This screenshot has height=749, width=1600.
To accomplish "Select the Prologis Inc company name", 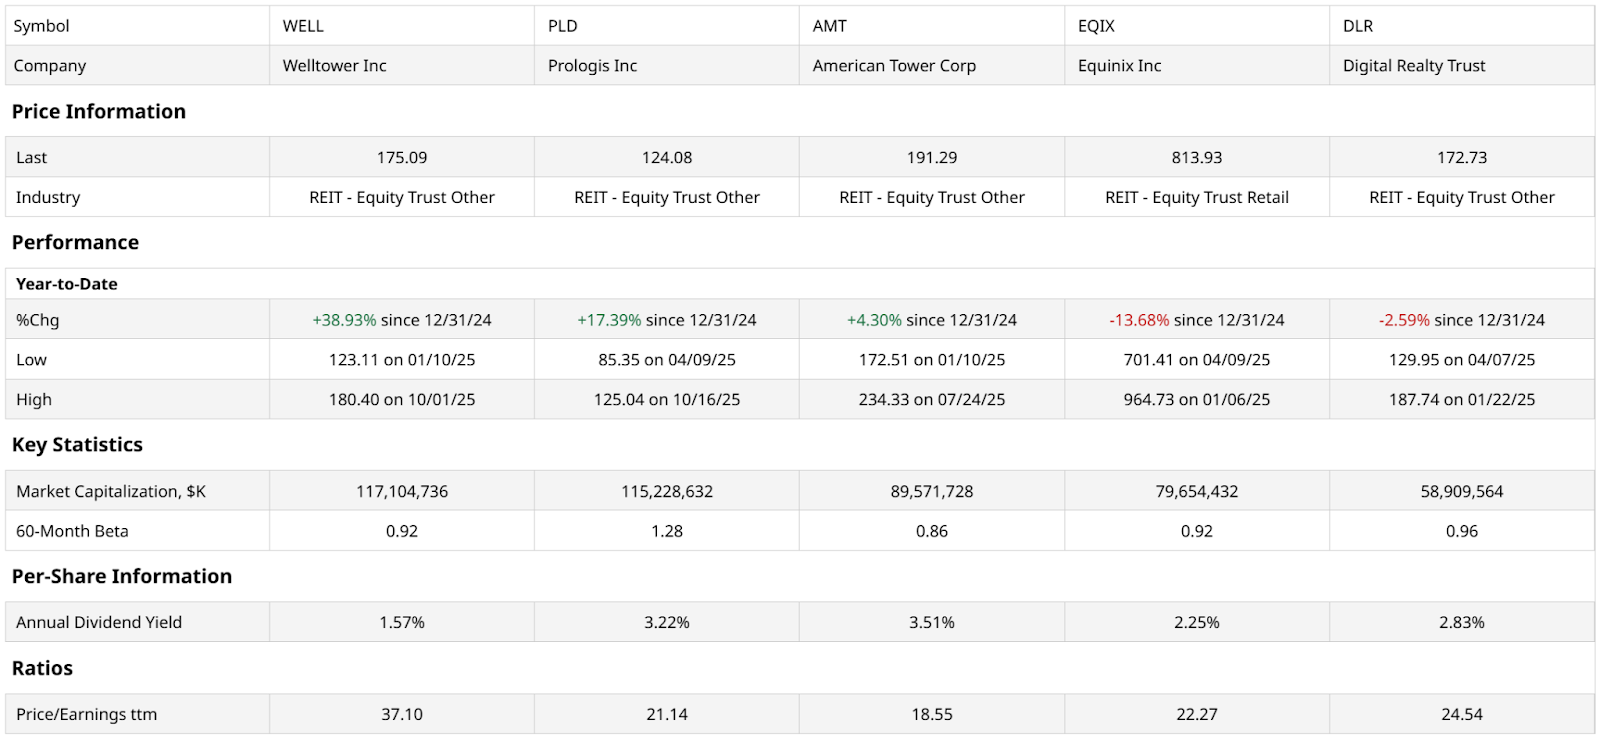I will pyautogui.click(x=592, y=66).
